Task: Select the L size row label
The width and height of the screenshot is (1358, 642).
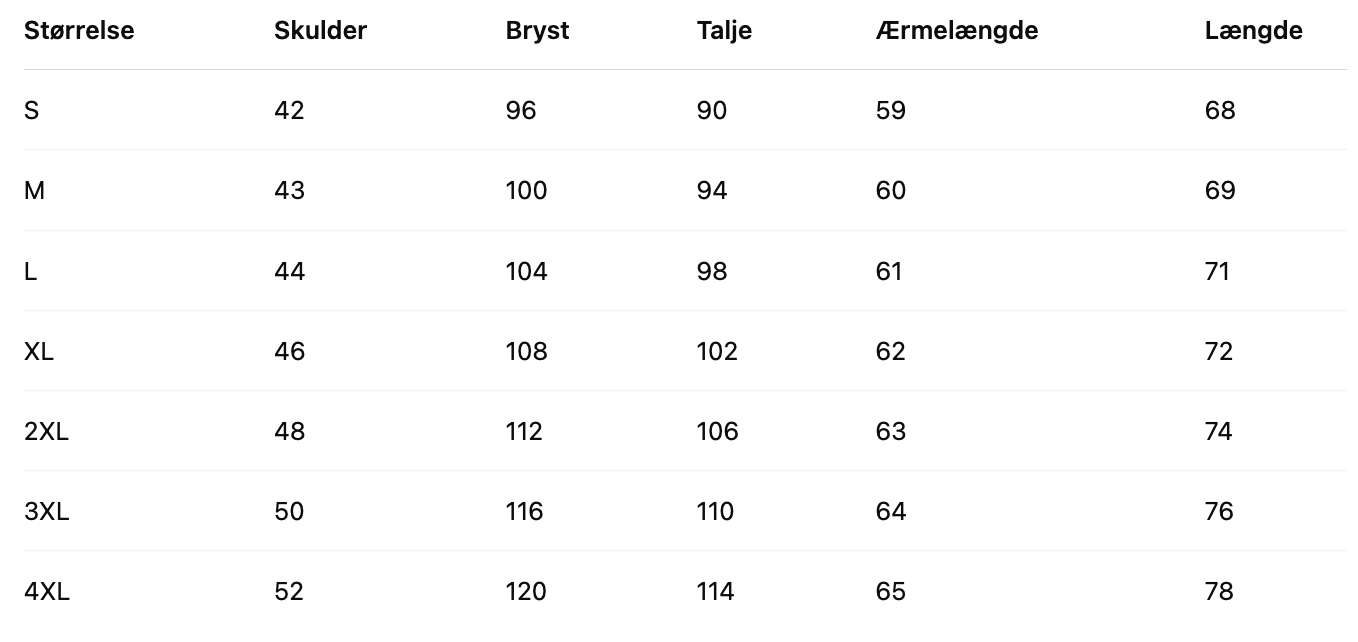Action: coord(31,271)
